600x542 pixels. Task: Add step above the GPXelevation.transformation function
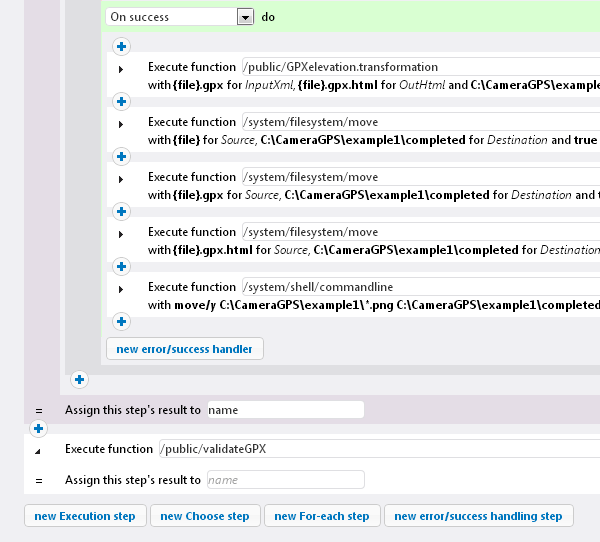tap(121, 47)
